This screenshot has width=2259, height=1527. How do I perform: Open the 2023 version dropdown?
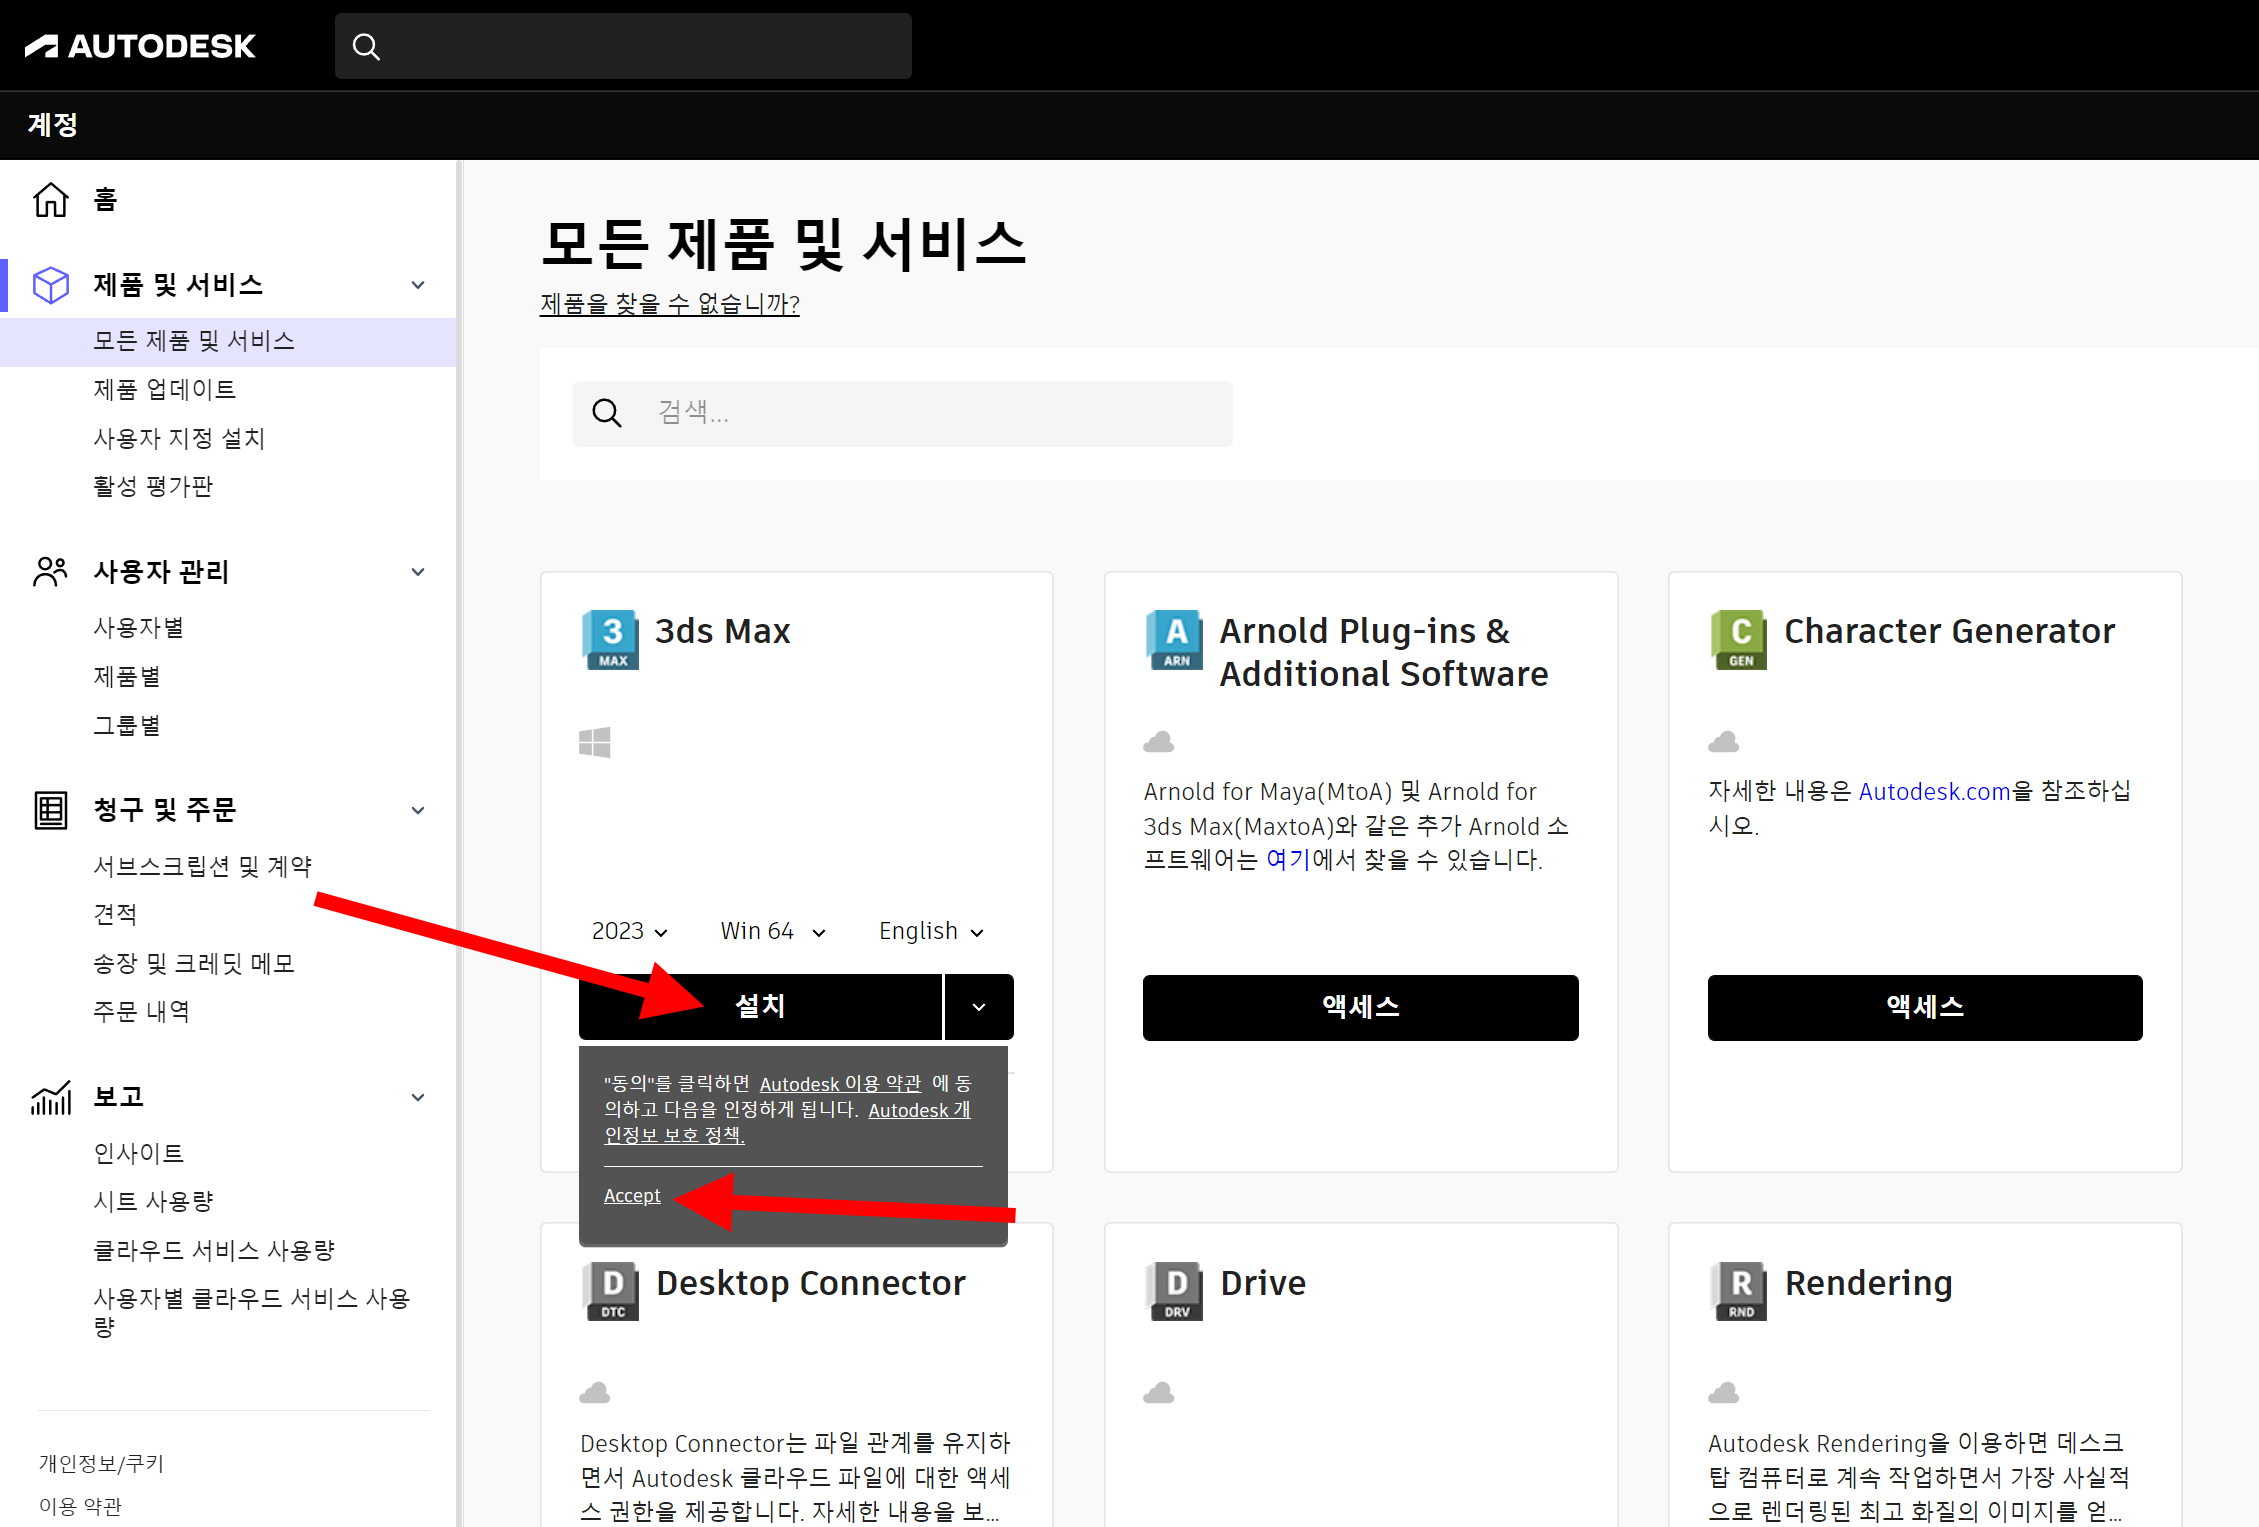[x=629, y=931]
